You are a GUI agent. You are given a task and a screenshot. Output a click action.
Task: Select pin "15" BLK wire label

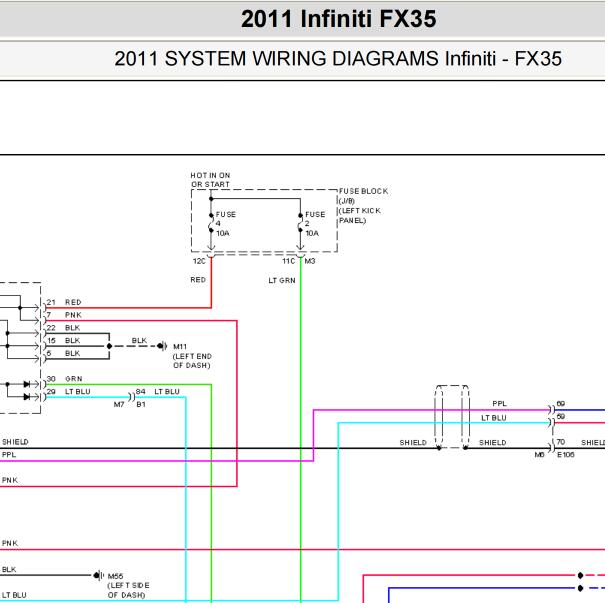tap(63, 340)
